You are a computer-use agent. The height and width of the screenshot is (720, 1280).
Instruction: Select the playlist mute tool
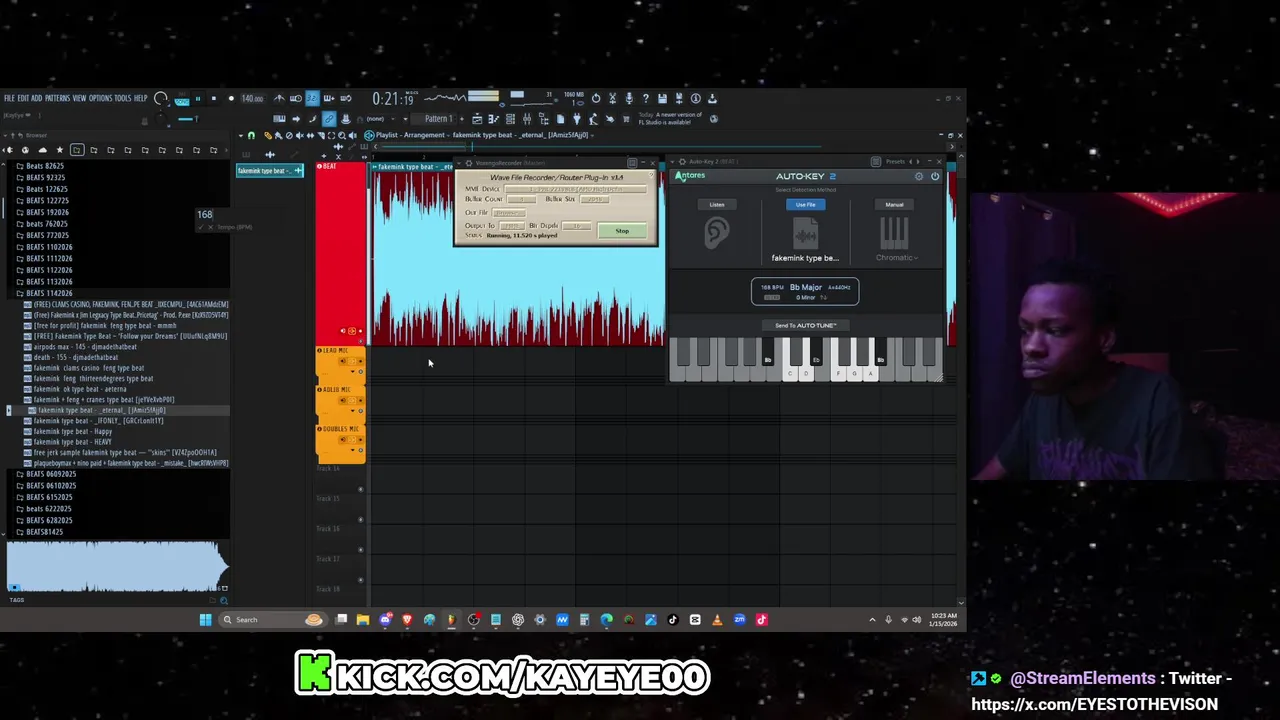[299, 135]
